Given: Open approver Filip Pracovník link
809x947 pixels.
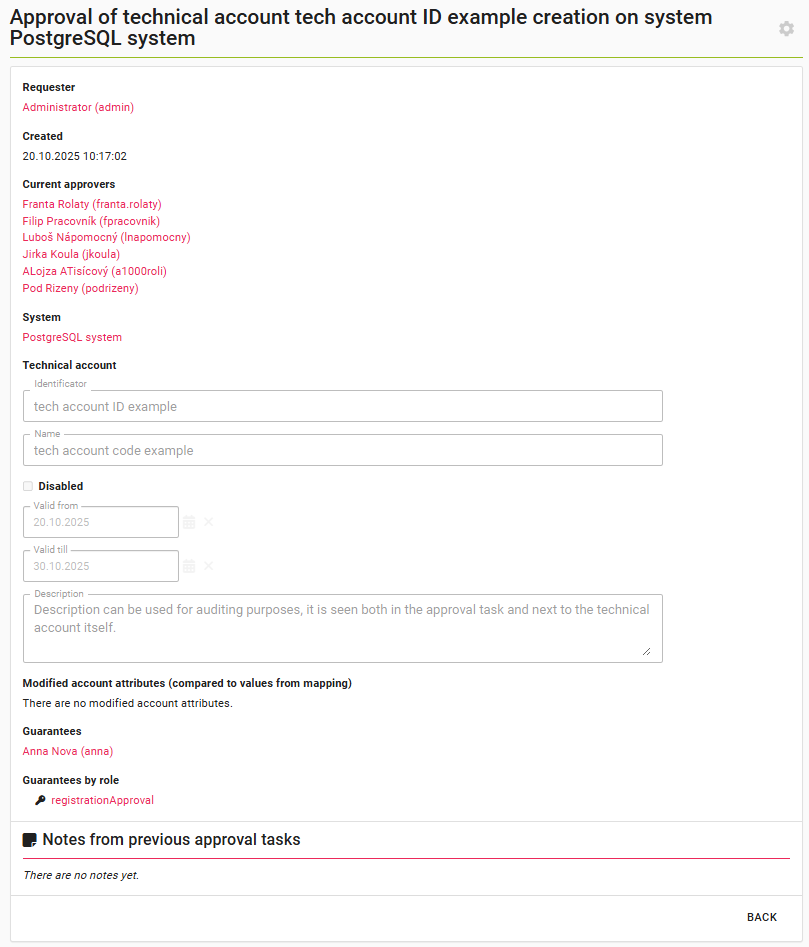Looking at the screenshot, I should (91, 221).
